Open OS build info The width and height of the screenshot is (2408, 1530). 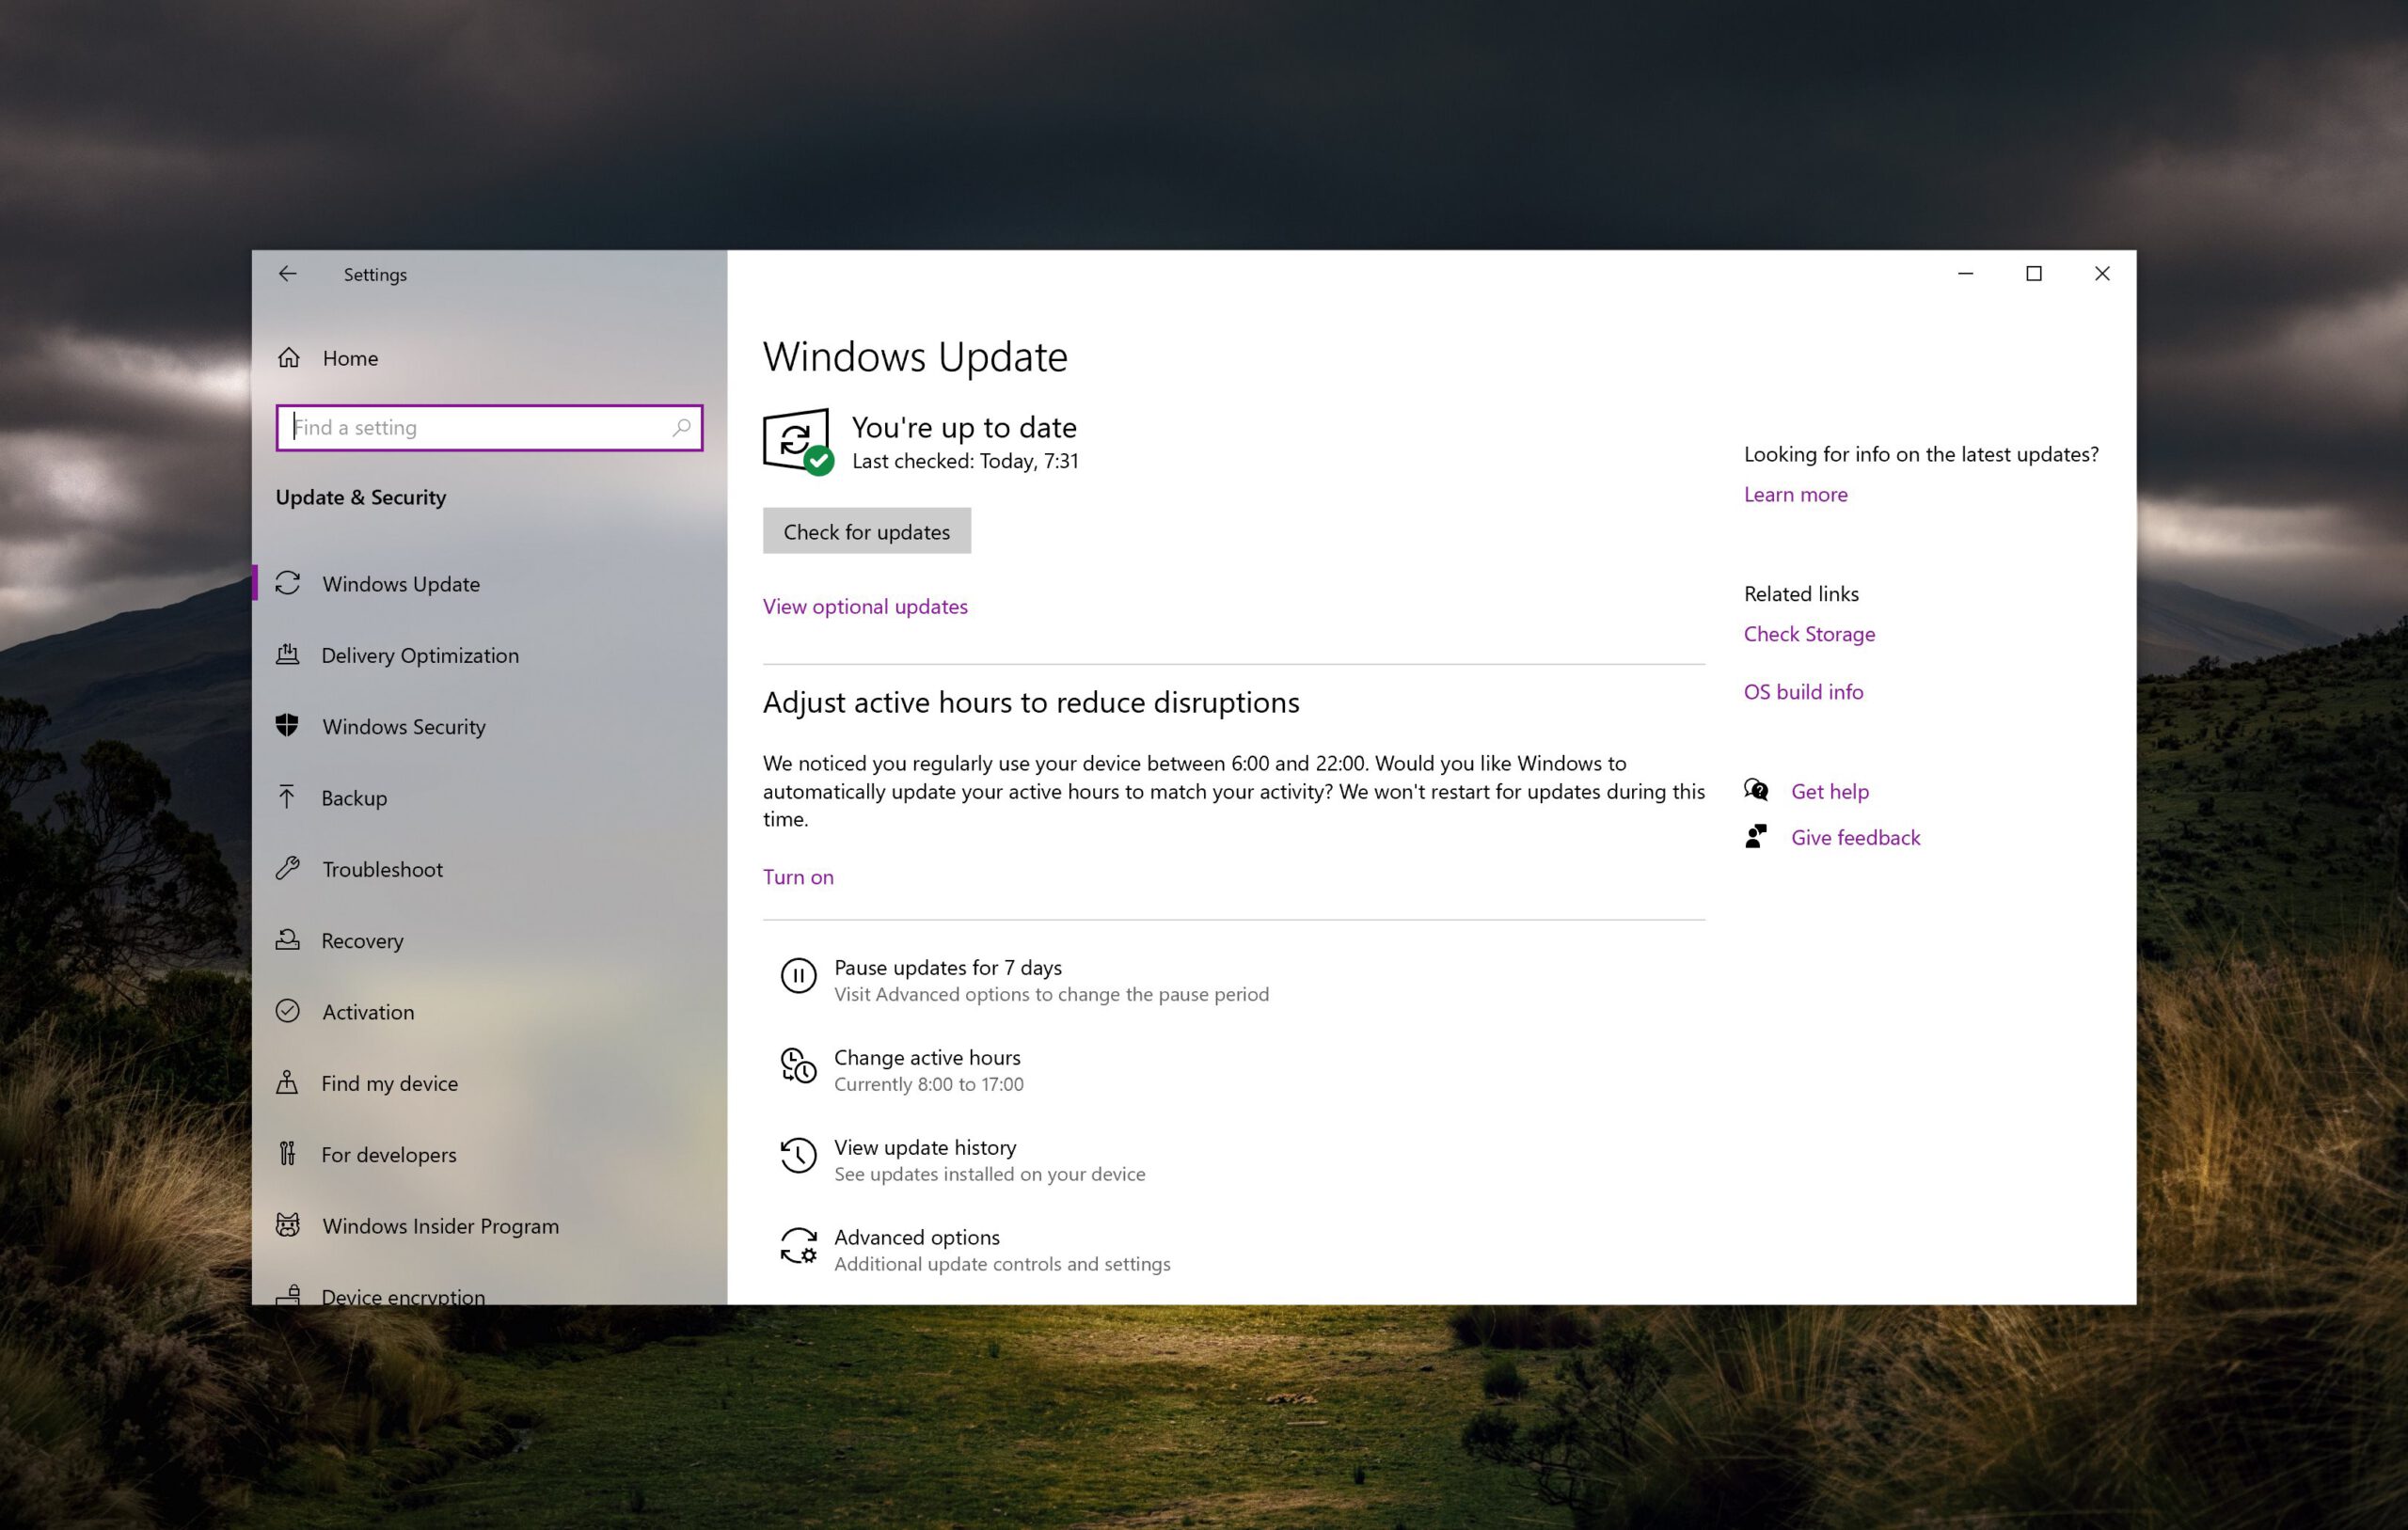pyautogui.click(x=1802, y=691)
